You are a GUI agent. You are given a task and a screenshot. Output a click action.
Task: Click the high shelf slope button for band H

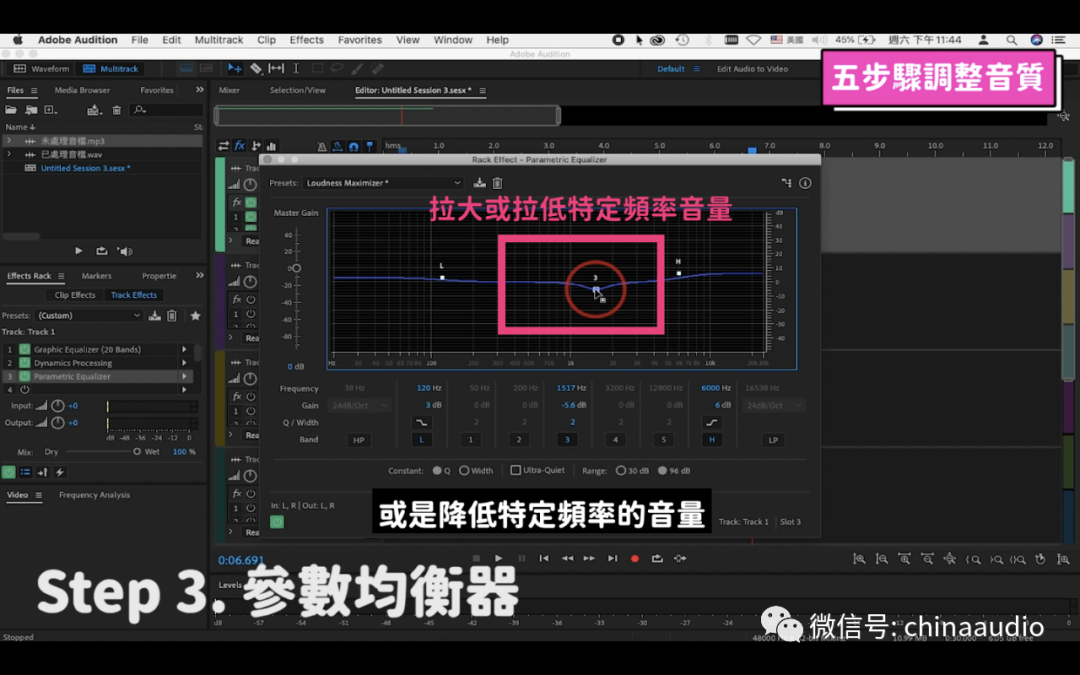pos(712,422)
